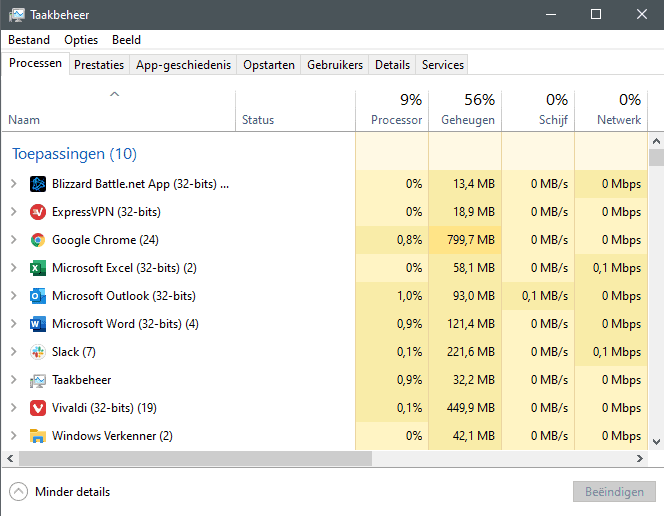664x516 pixels.
Task: Switch to the Details tab
Action: [x=393, y=65]
